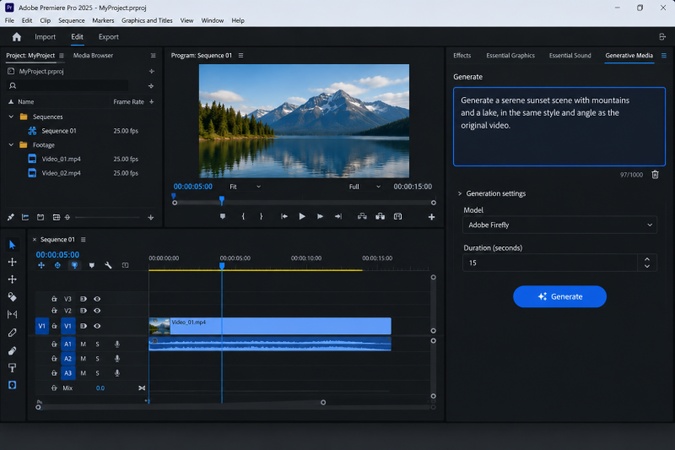This screenshot has height=450, width=675.
Task: Open the File menu
Action: 9,20
